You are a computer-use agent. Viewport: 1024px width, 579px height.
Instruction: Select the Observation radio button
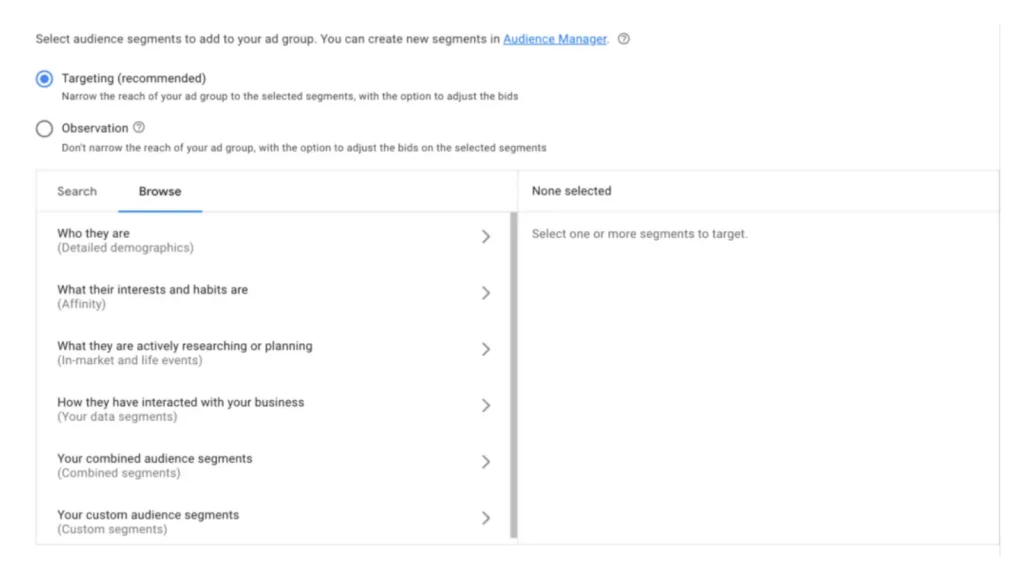click(44, 129)
